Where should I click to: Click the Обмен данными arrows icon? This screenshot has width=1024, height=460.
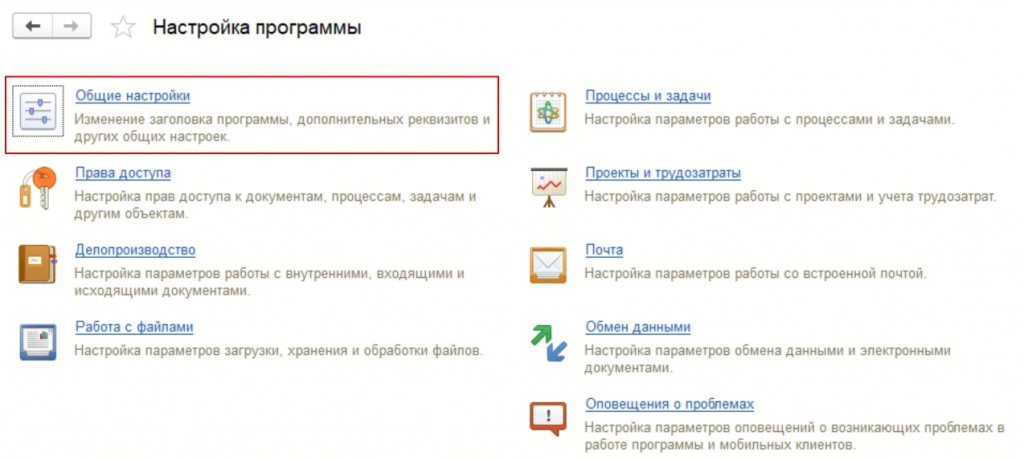click(x=548, y=342)
